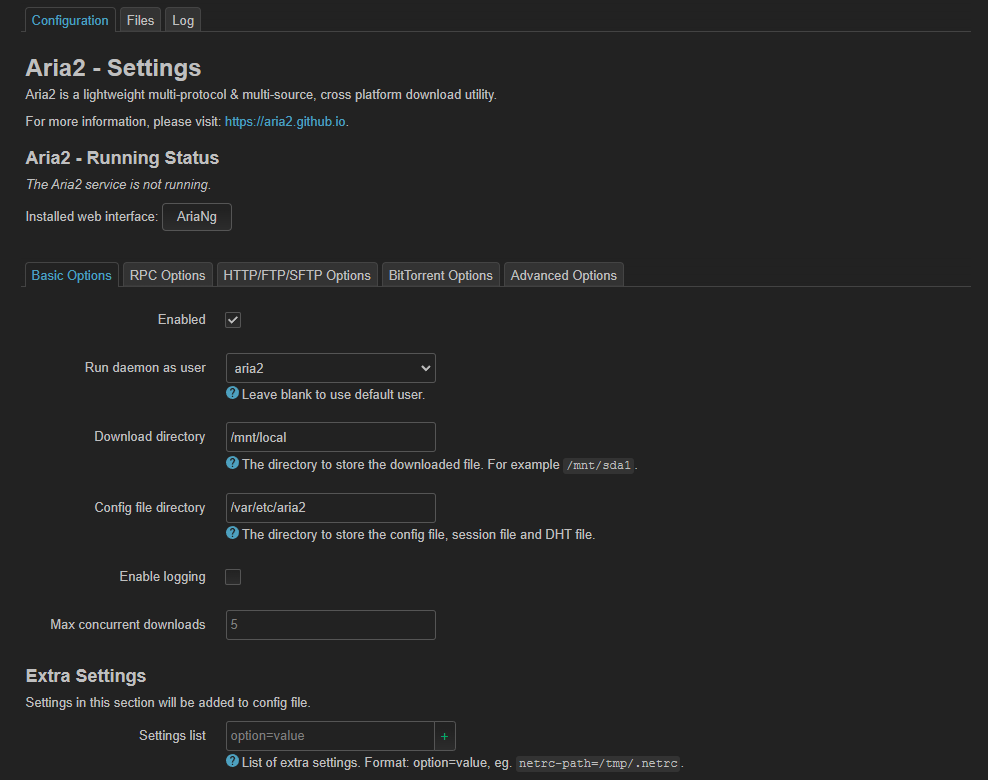The width and height of the screenshot is (988, 780).
Task: Click the 'Download directory' label
Action: (x=150, y=437)
